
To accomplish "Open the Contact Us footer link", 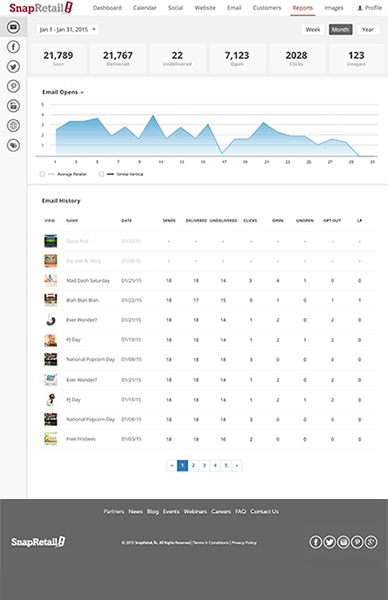I will coord(264,512).
